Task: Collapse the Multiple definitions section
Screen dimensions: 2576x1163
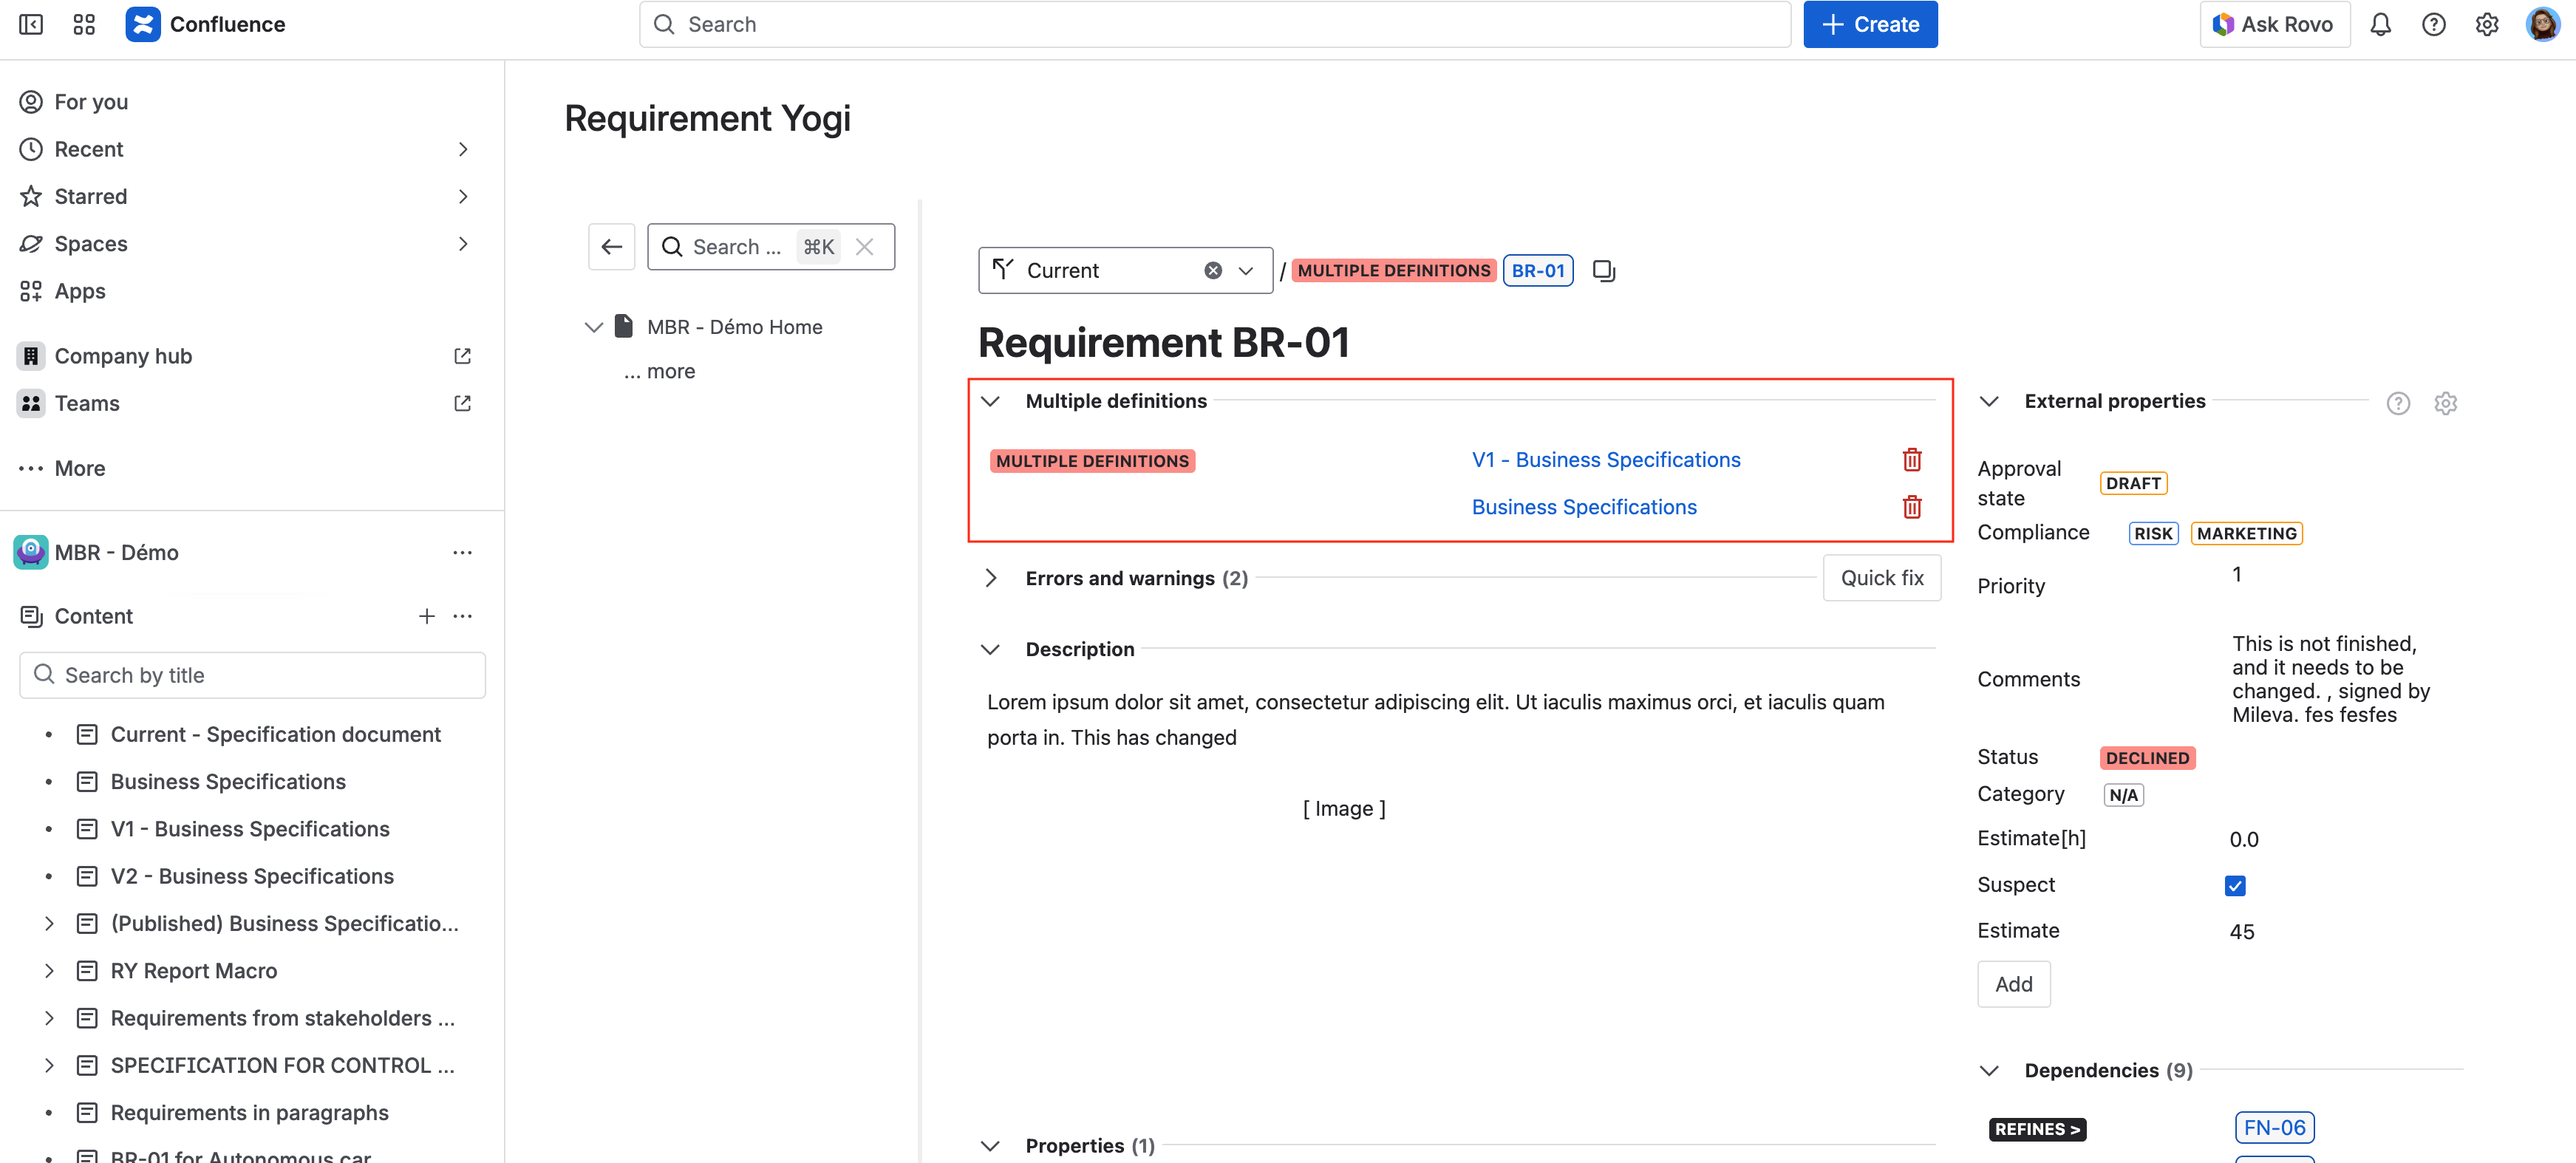Action: [x=990, y=401]
